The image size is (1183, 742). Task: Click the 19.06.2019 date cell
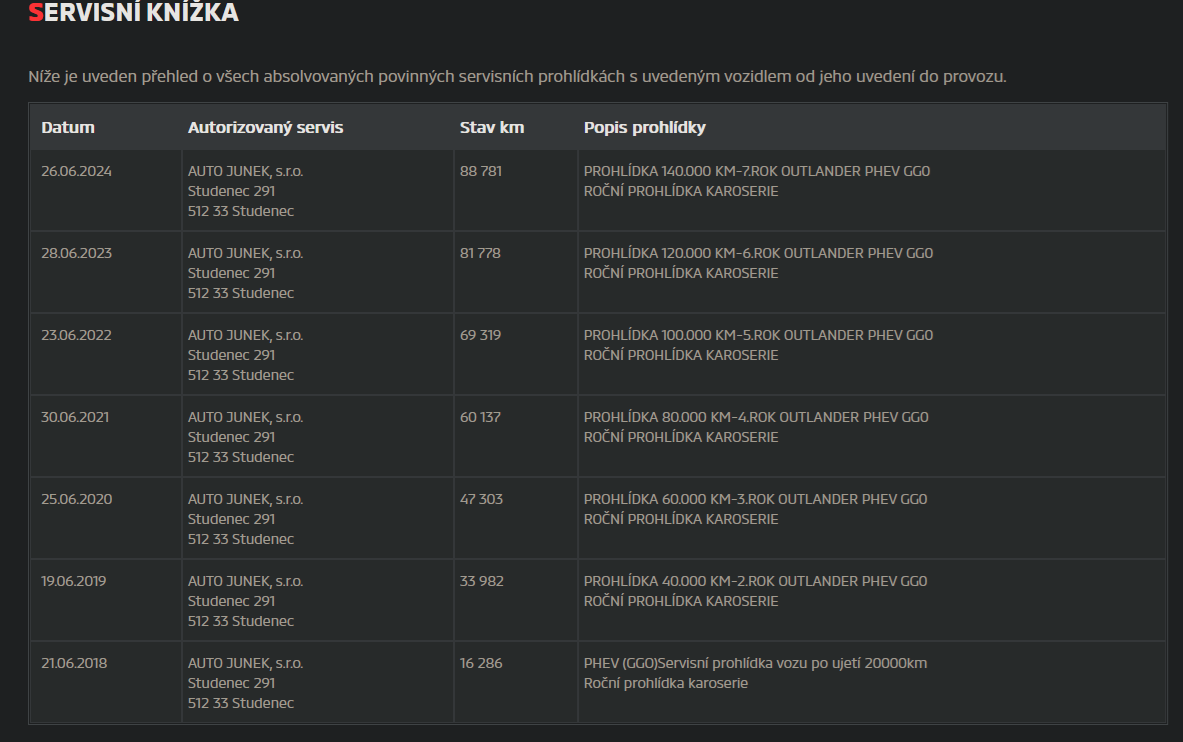[x=74, y=581]
